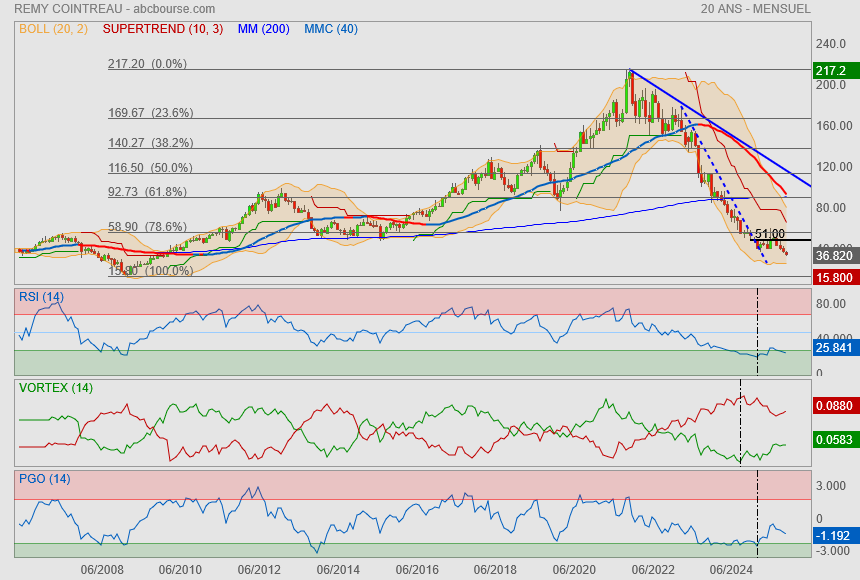Click the 06/2020 date on time axis
Viewport: 860px width, 580px height.
pos(574,570)
